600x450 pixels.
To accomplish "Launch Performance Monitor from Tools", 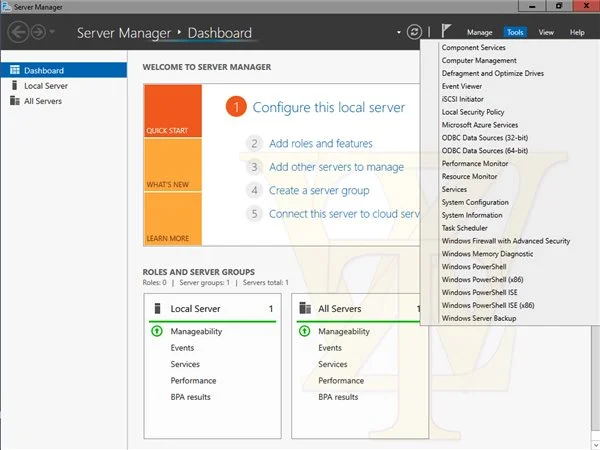I will (x=475, y=163).
